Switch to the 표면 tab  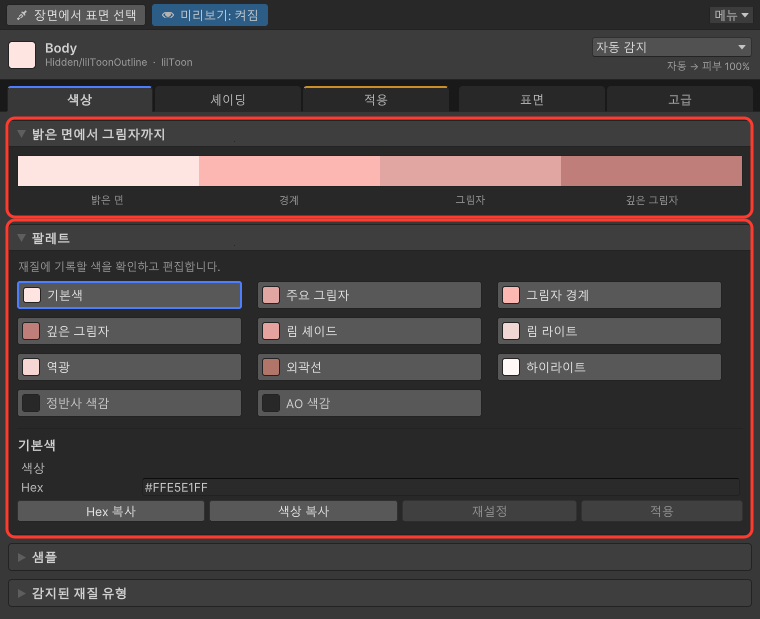click(531, 99)
